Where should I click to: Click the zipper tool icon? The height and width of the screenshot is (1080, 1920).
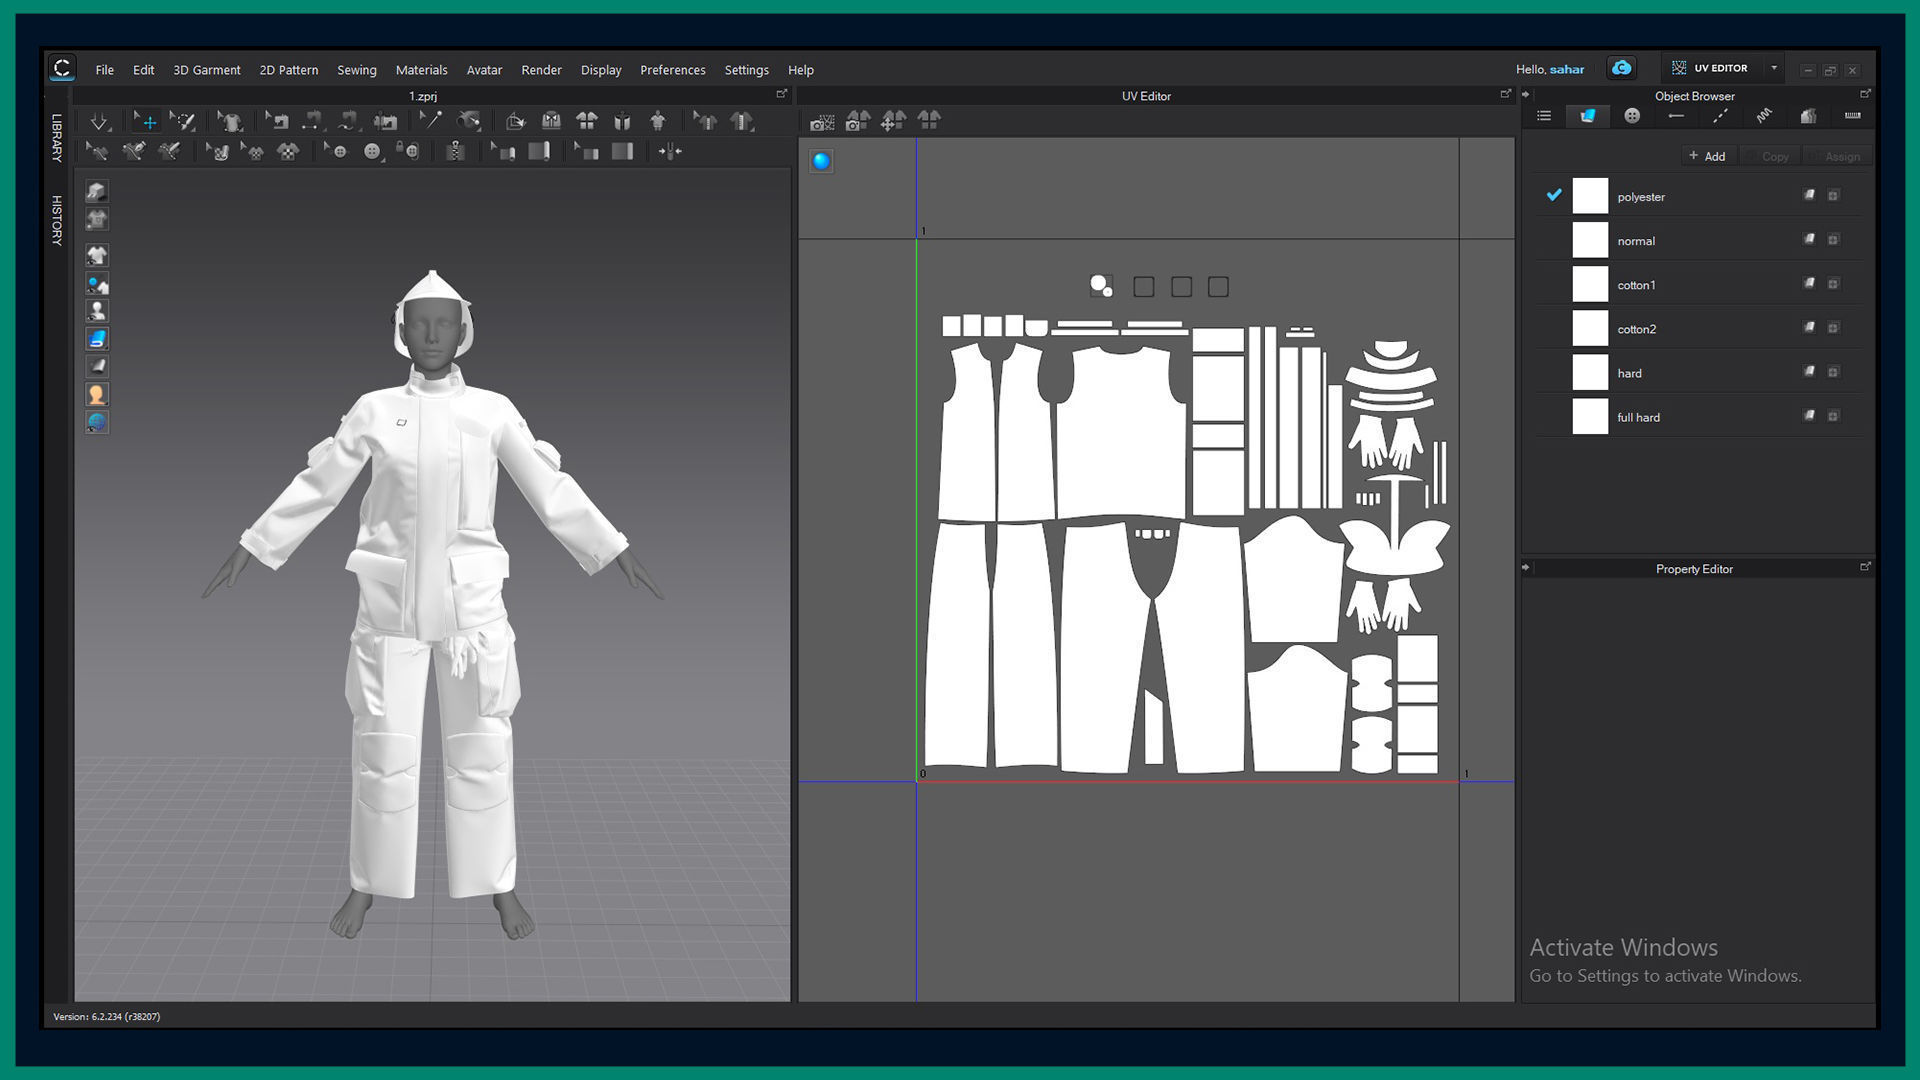(455, 152)
